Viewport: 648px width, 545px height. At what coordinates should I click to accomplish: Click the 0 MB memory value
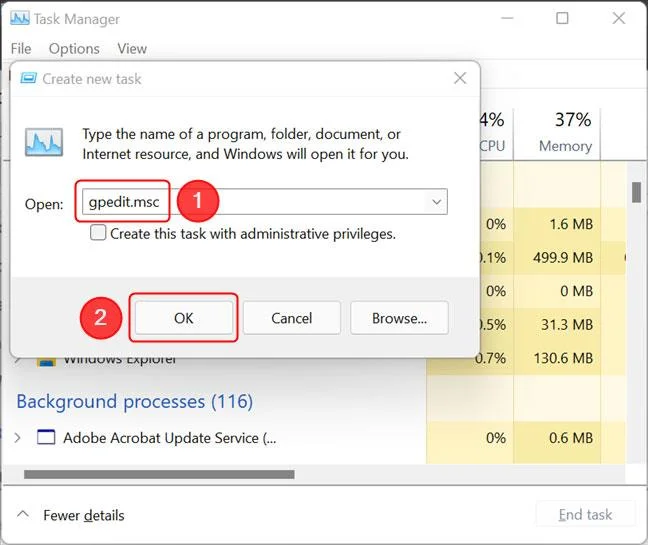click(x=577, y=291)
